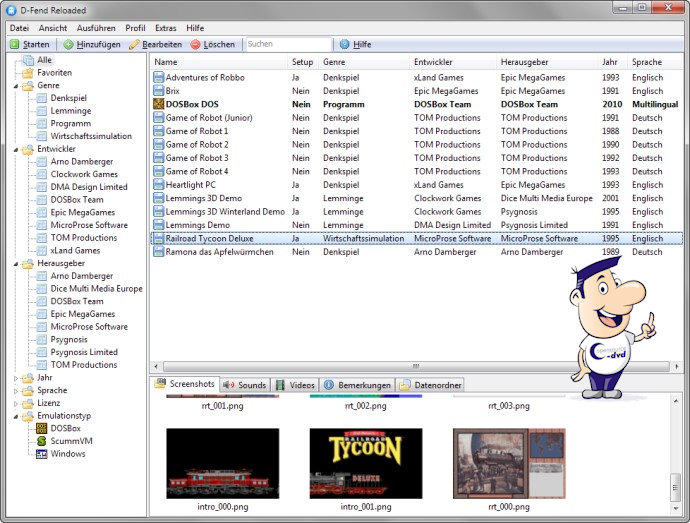Select the Windows emulation type icon
This screenshot has height=523, width=690.
click(x=42, y=454)
